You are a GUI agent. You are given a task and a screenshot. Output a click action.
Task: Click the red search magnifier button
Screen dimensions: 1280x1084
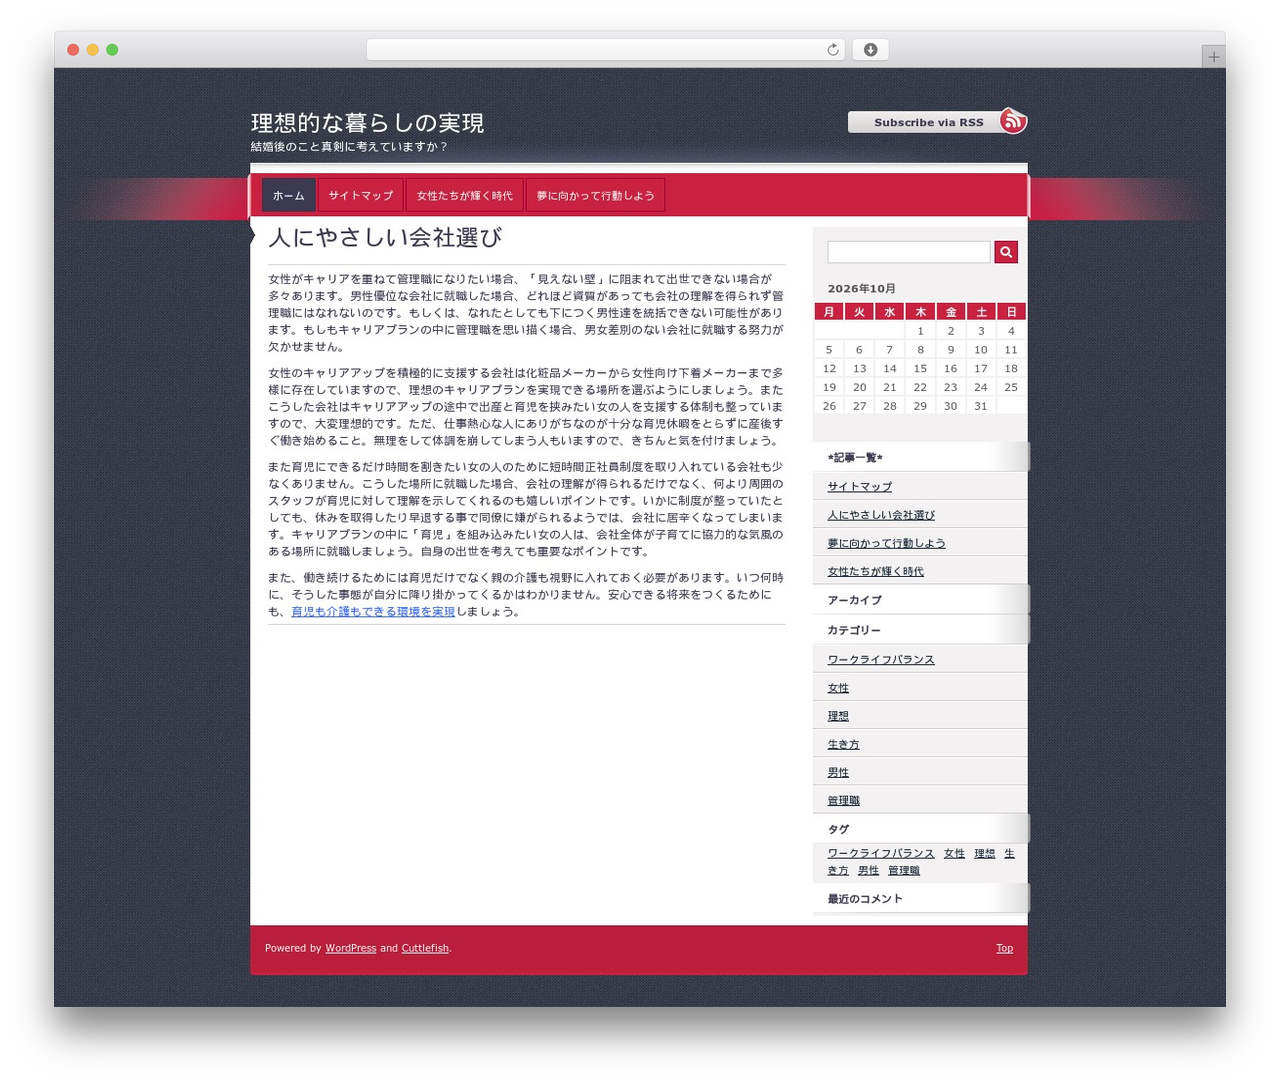(1006, 252)
